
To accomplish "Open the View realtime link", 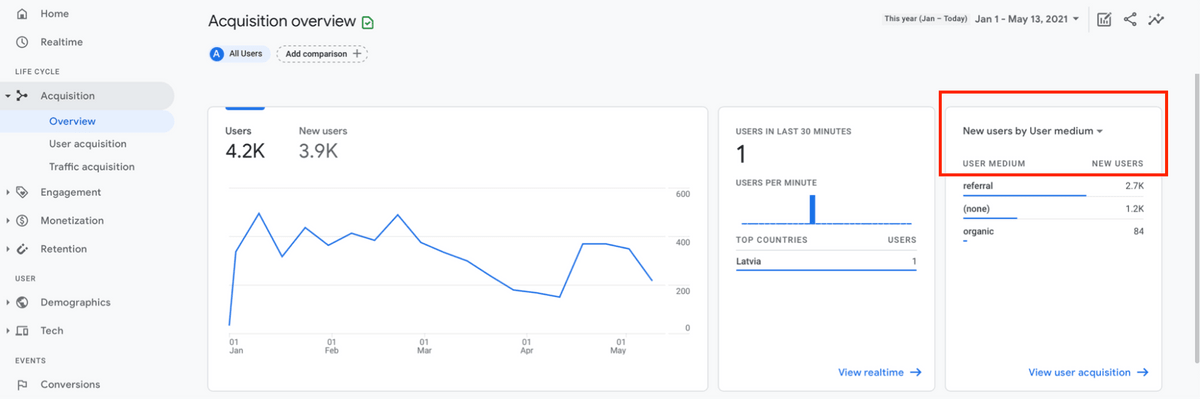I will tap(880, 373).
